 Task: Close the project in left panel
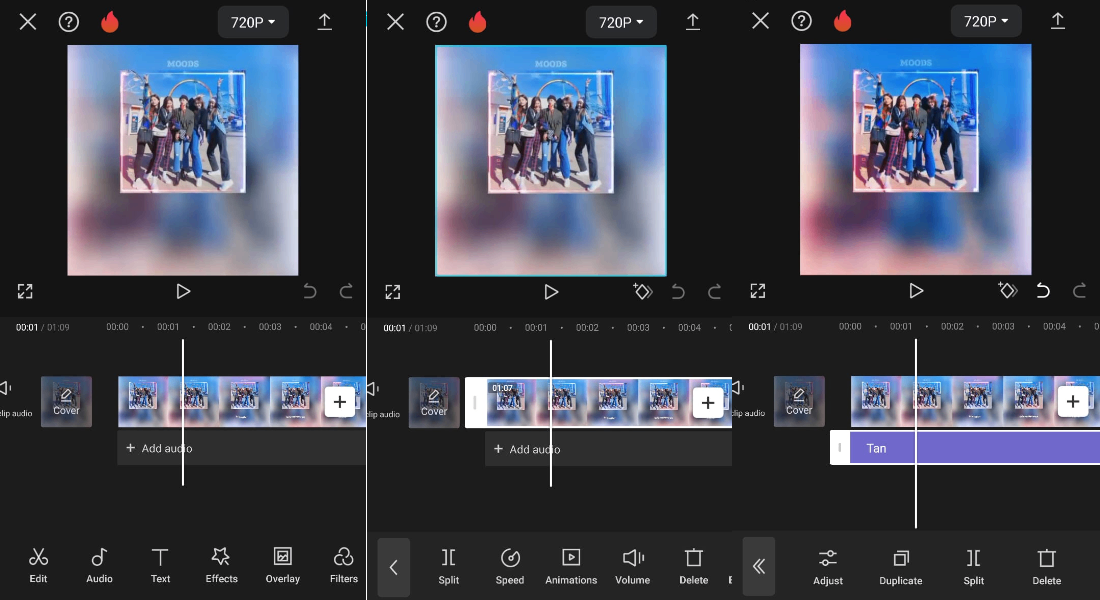click(x=28, y=22)
